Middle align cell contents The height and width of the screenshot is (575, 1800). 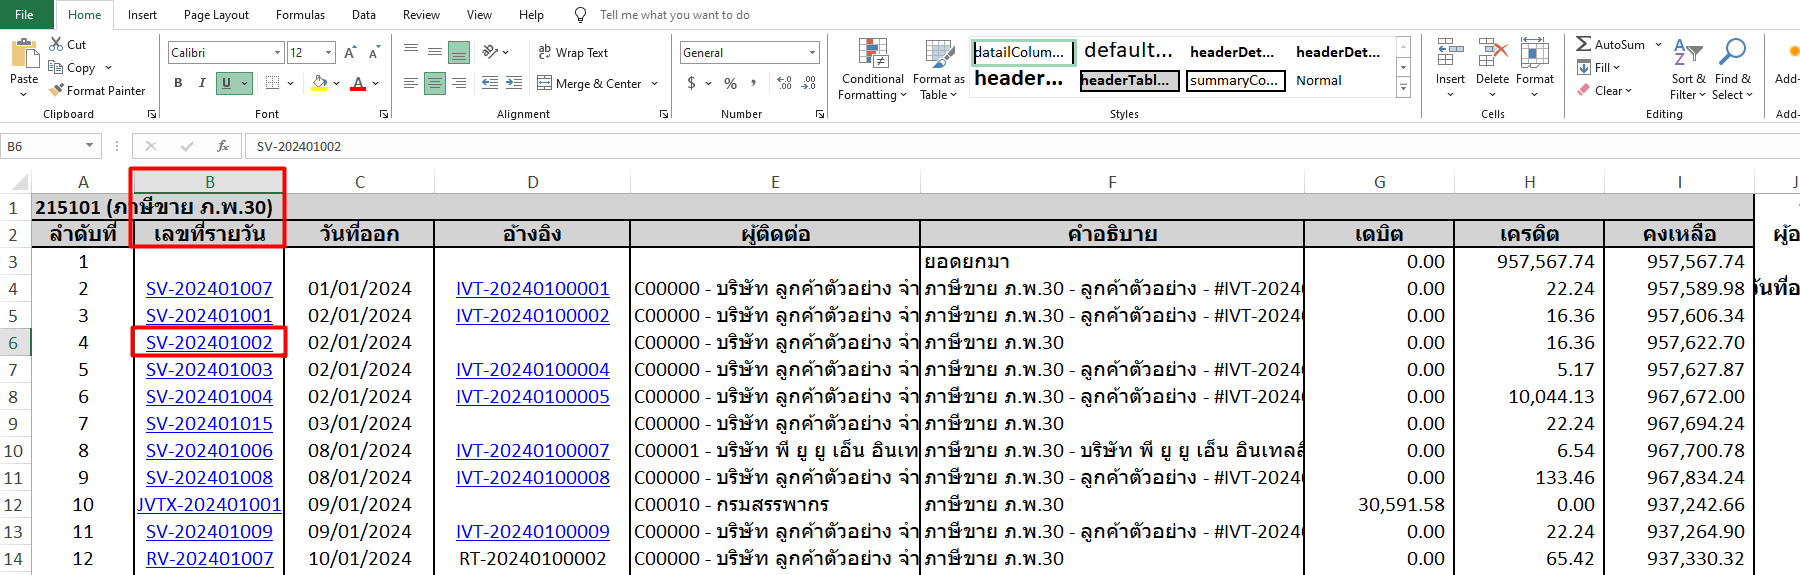pos(435,52)
